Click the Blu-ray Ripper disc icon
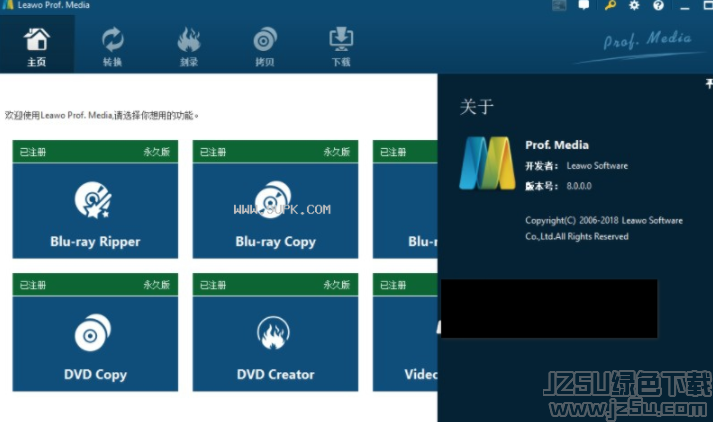This screenshot has width=713, height=422. click(93, 200)
